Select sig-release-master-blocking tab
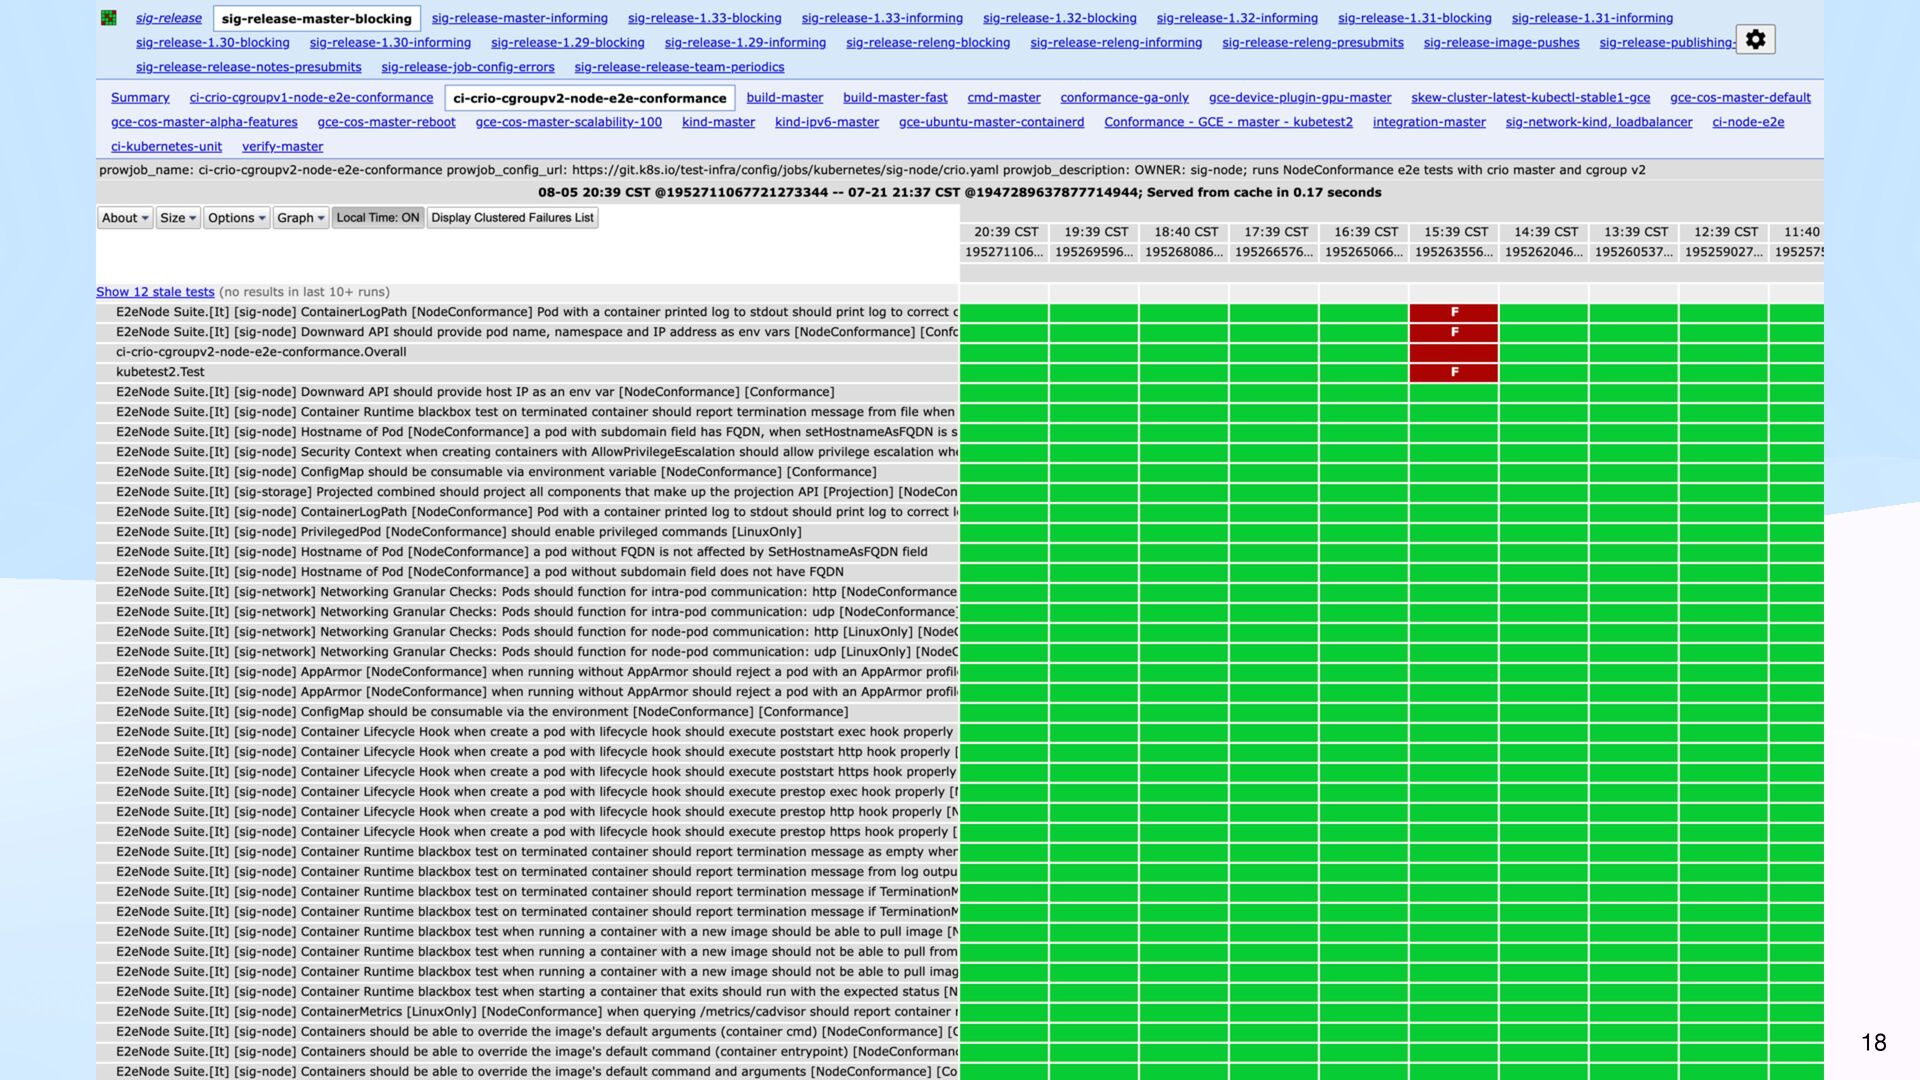Screen dimensions: 1920x1080 click(317, 18)
